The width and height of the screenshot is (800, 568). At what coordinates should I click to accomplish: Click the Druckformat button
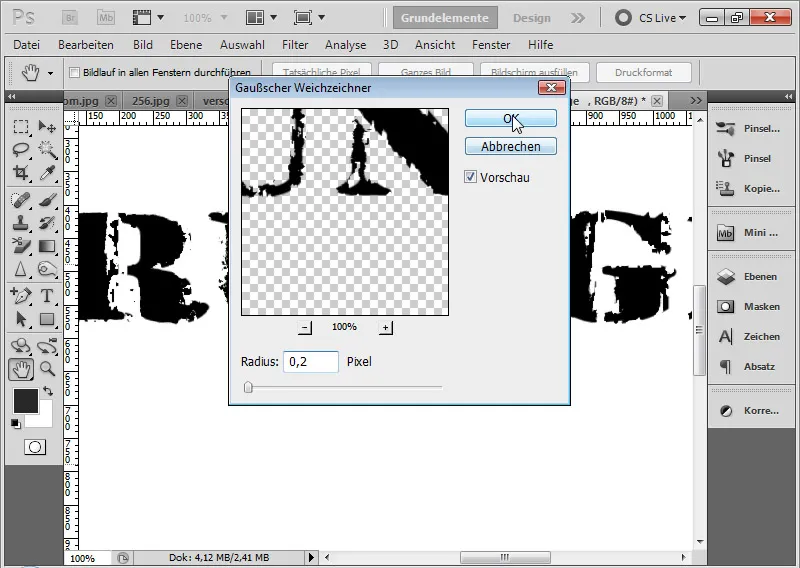[x=643, y=72]
